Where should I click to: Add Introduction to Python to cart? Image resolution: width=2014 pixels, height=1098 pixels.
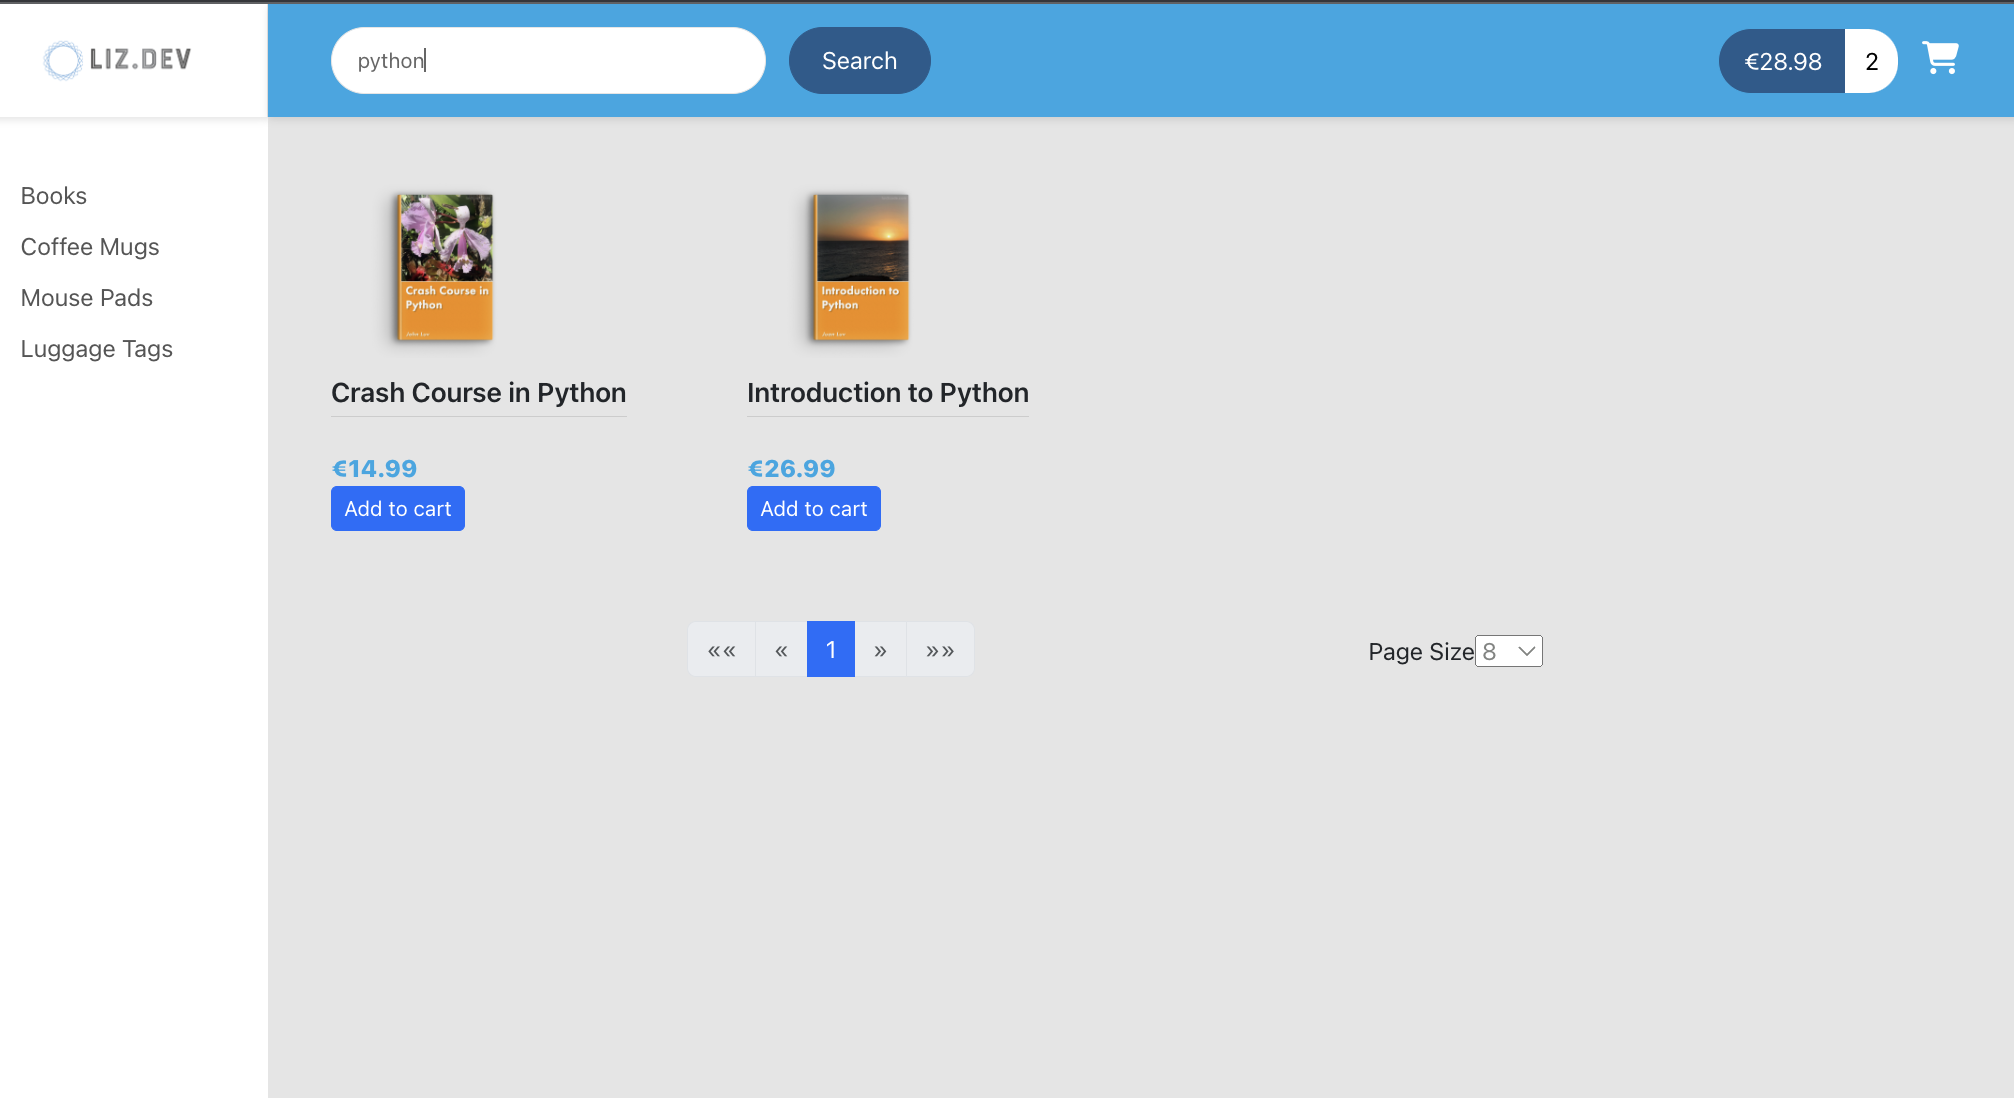tap(813, 508)
